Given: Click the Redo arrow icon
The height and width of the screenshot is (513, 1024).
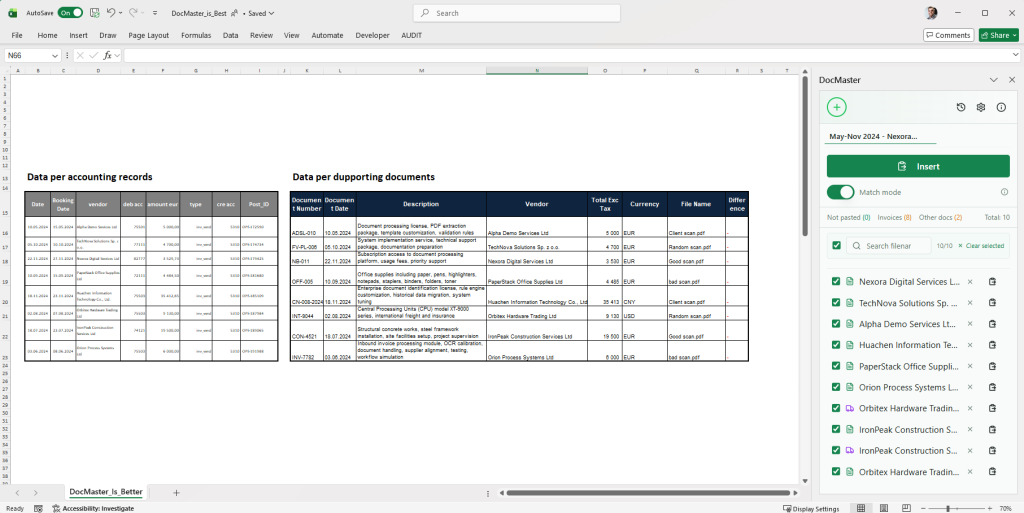Looking at the screenshot, I should pyautogui.click(x=133, y=12).
